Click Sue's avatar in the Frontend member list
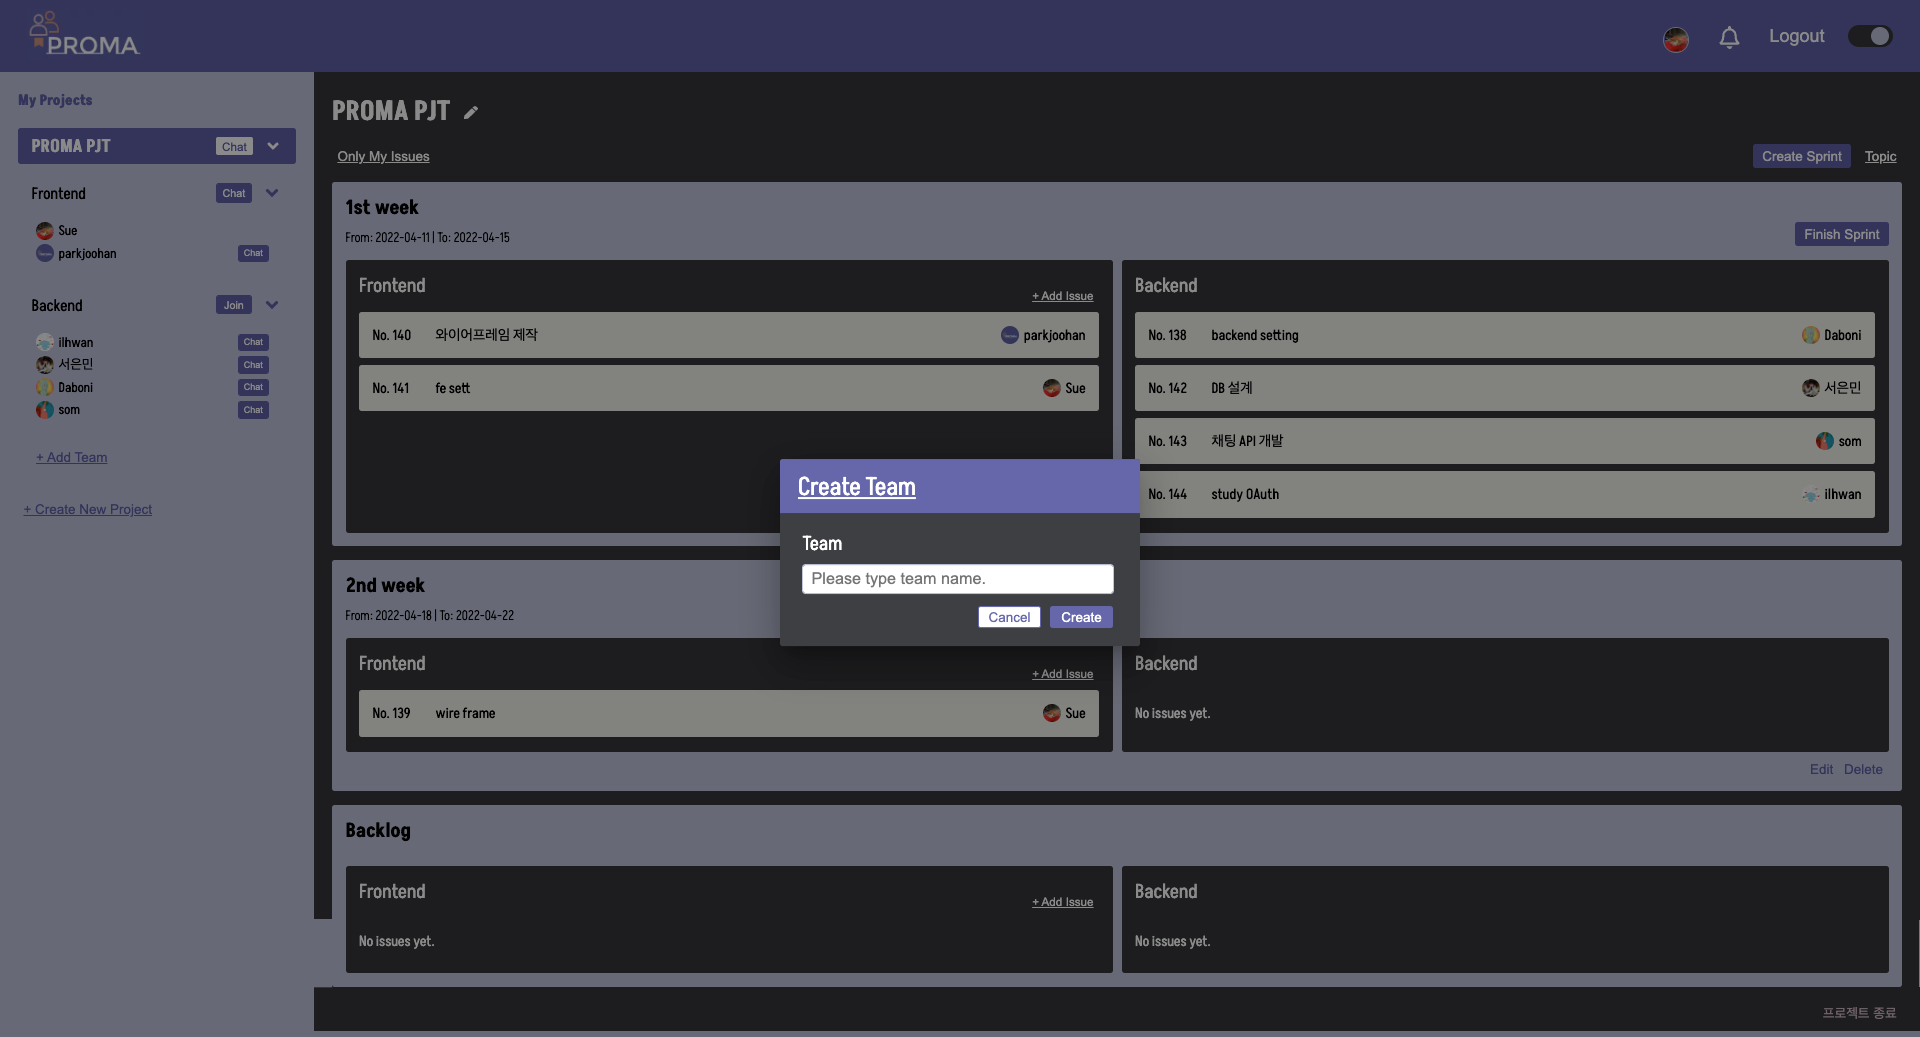Viewport: 1920px width, 1037px height. point(45,230)
